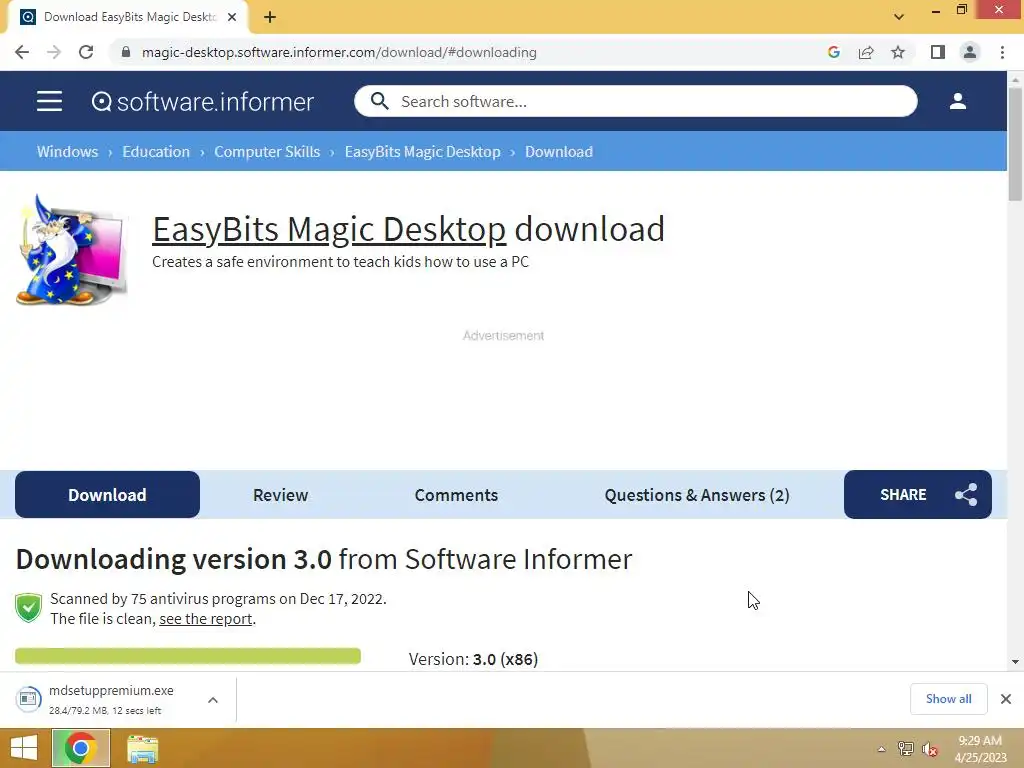Go back using the browser back arrow
This screenshot has height=768, width=1024.
click(22, 52)
